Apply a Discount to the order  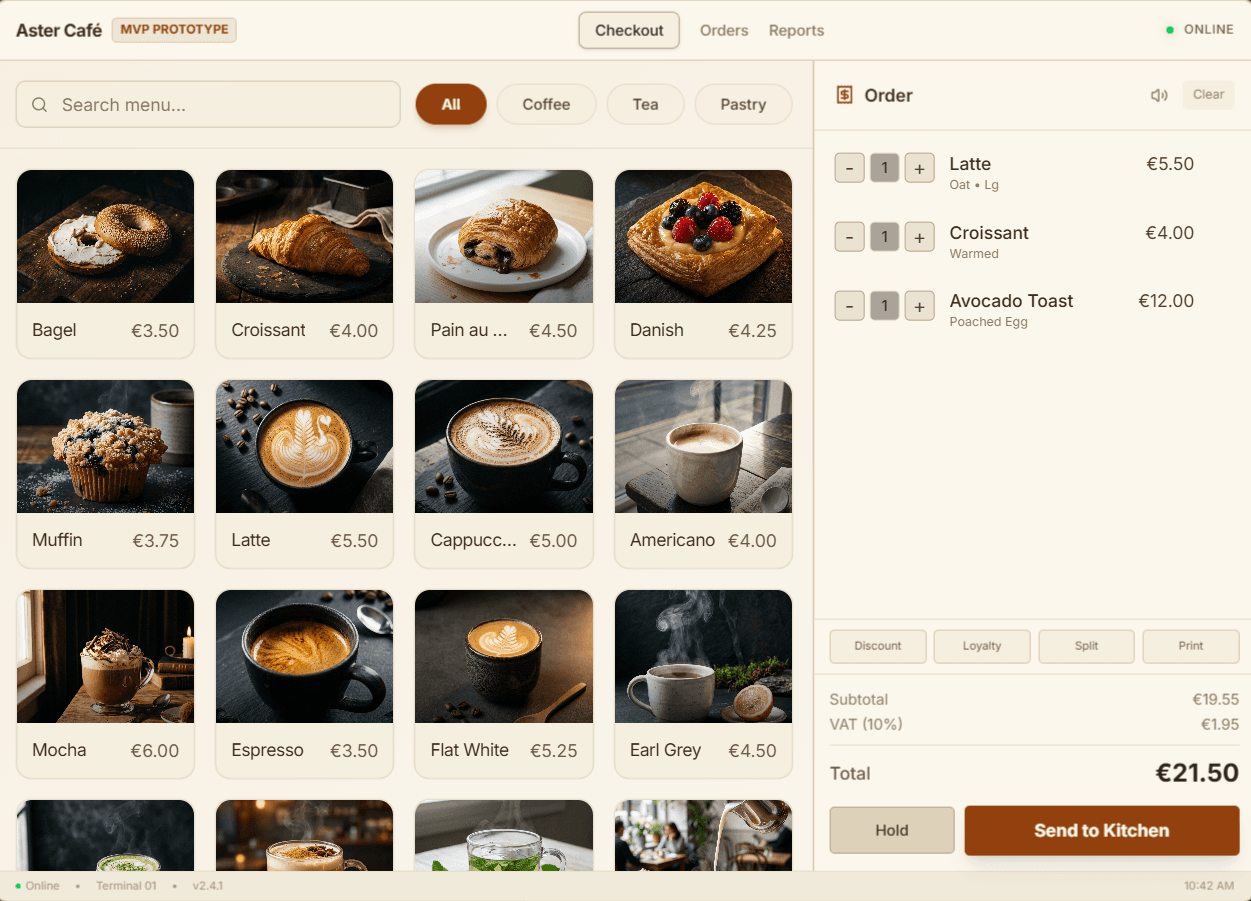tap(878, 646)
